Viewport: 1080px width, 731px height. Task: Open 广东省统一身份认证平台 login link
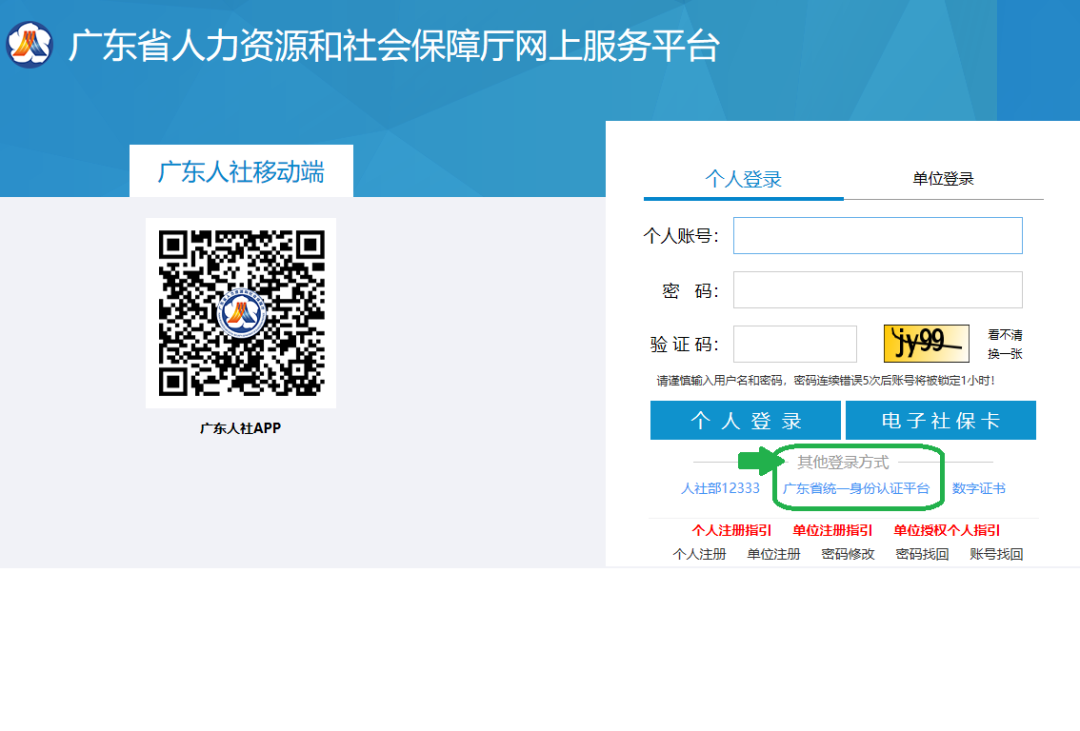(x=856, y=489)
